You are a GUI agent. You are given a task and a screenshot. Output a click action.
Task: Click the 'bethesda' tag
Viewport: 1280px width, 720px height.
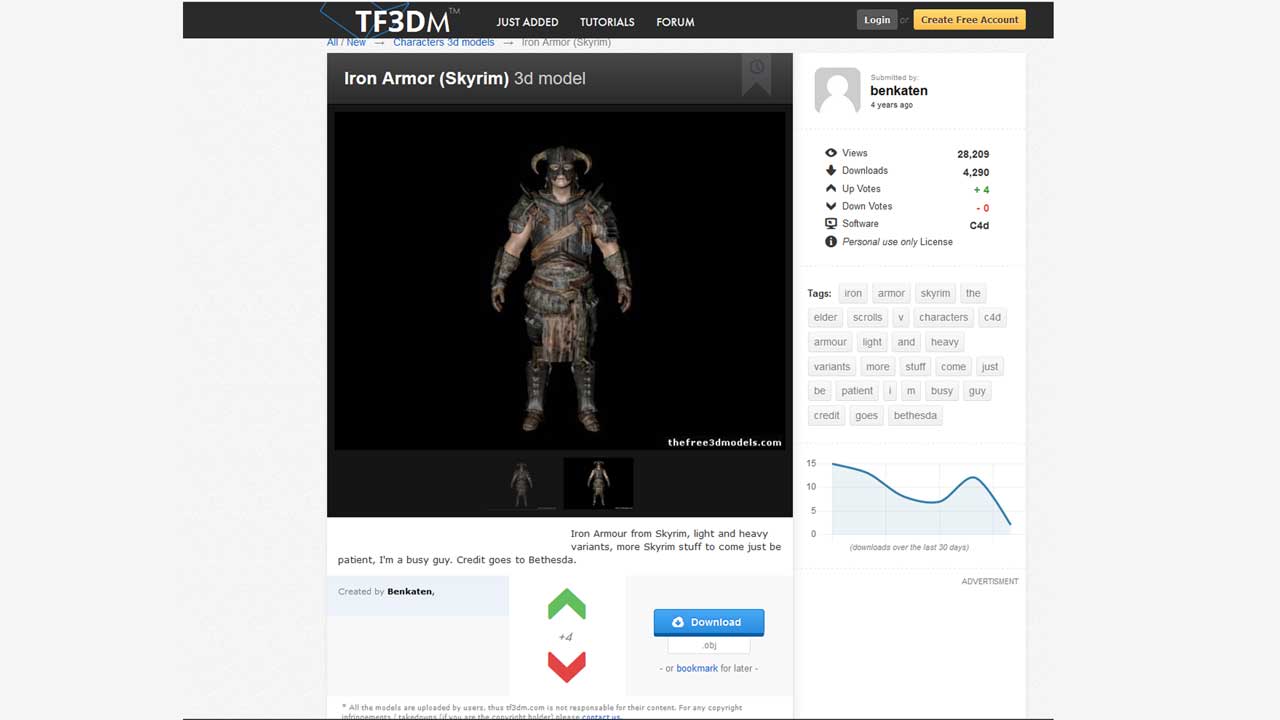(x=915, y=415)
